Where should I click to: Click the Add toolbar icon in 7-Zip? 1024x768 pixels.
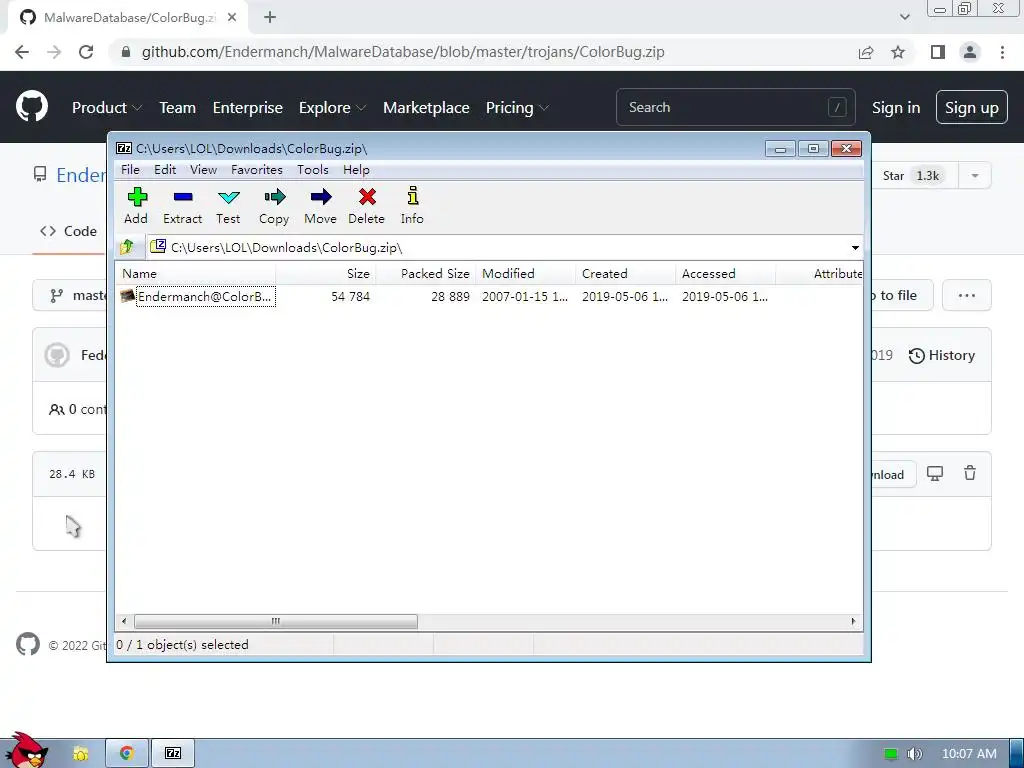[136, 206]
